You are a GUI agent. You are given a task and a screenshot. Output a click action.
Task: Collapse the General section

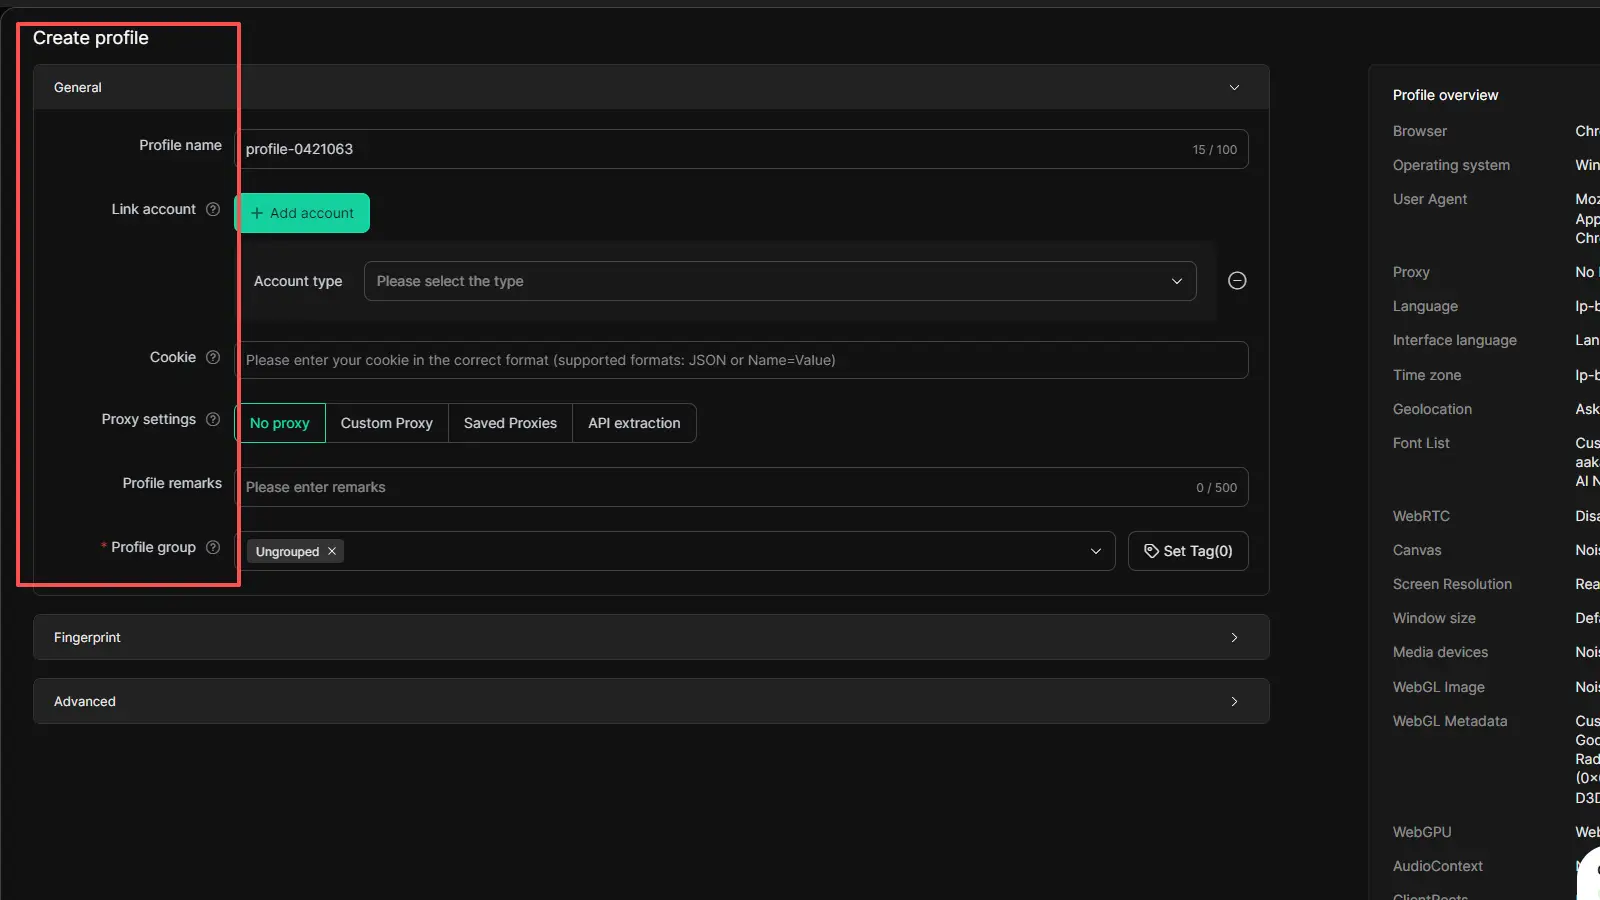point(1234,88)
